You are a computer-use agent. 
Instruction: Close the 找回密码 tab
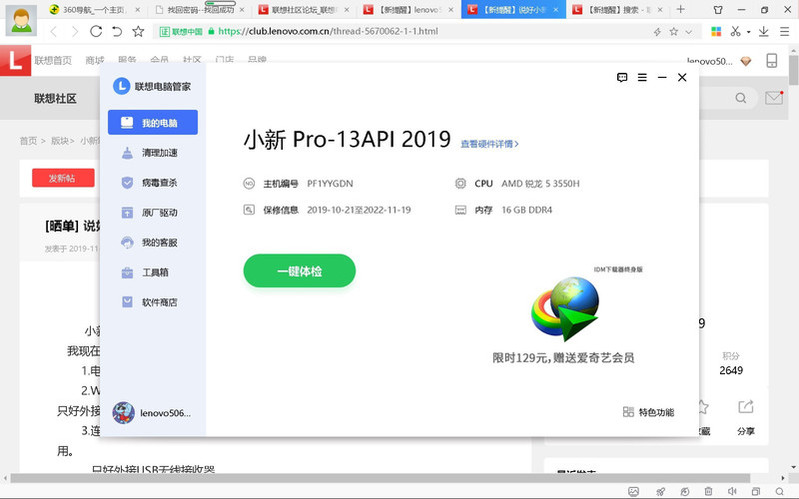[242, 10]
